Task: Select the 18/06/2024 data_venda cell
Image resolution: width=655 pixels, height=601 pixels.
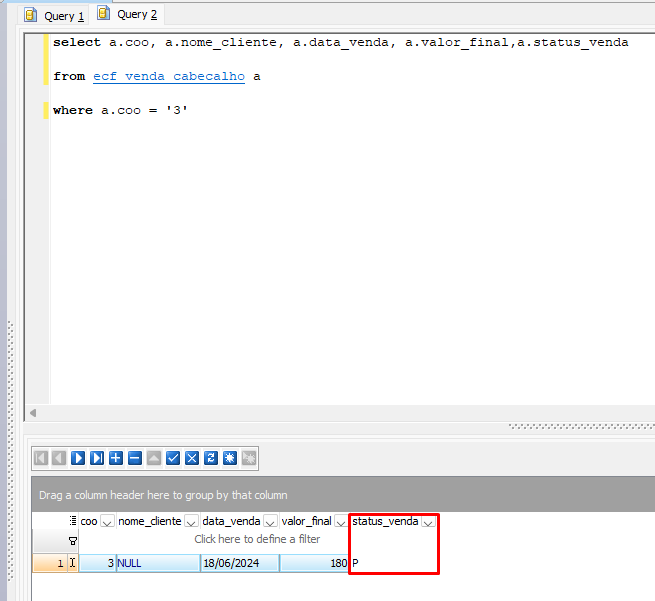Action: click(x=239, y=563)
